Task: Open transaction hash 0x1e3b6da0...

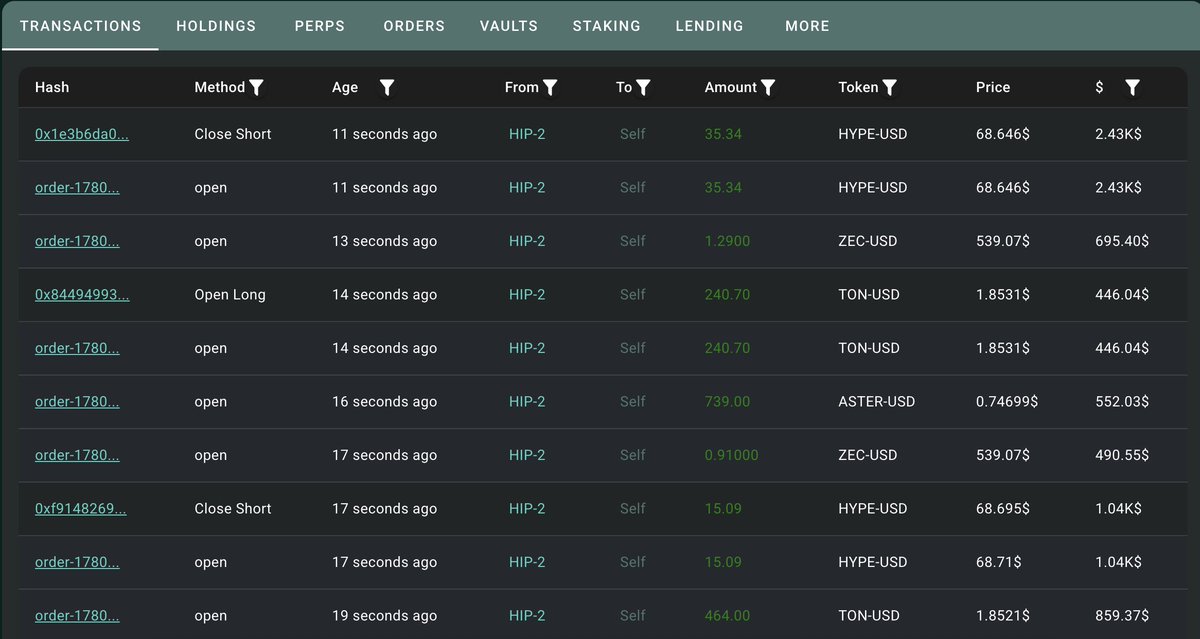Action: click(82, 134)
